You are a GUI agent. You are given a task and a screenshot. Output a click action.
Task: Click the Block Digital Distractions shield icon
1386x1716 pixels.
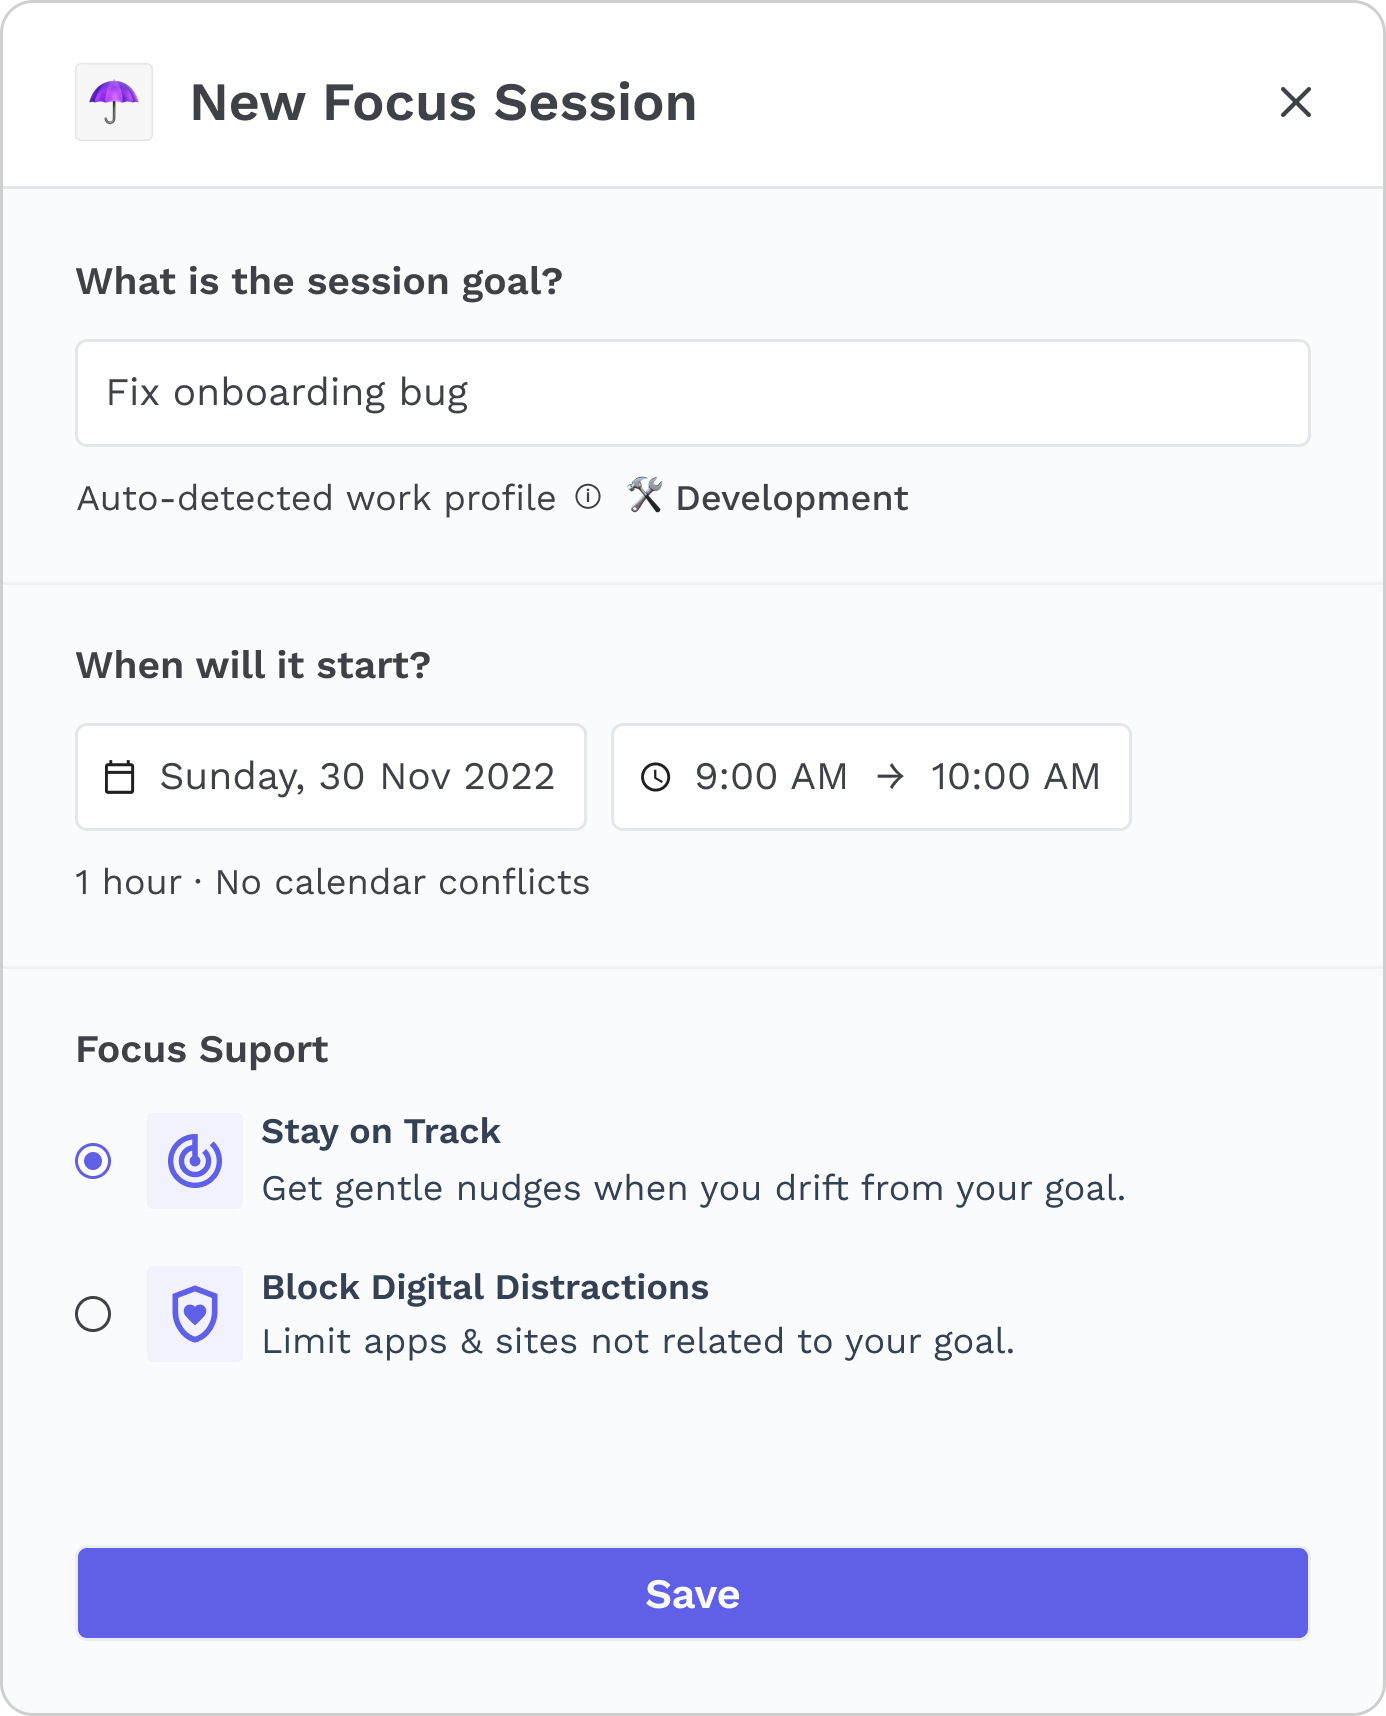coord(195,1314)
